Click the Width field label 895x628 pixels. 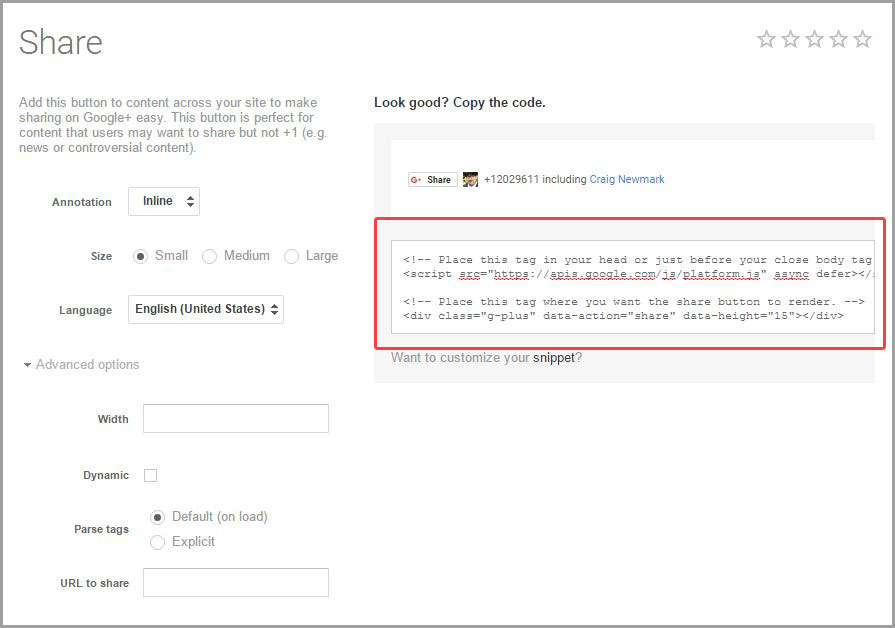(x=113, y=419)
